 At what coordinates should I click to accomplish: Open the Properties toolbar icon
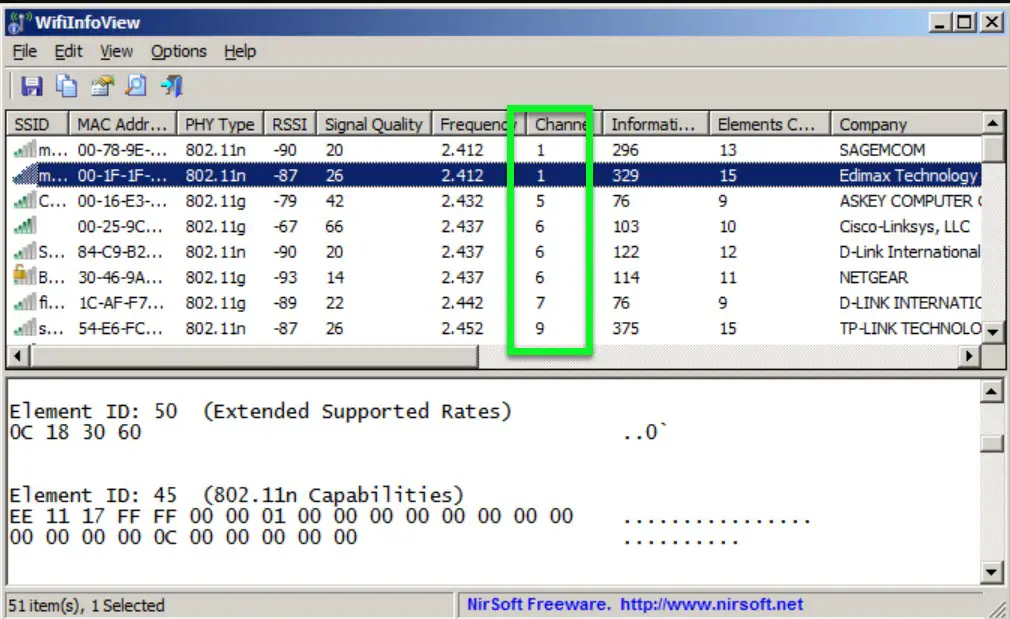(101, 86)
